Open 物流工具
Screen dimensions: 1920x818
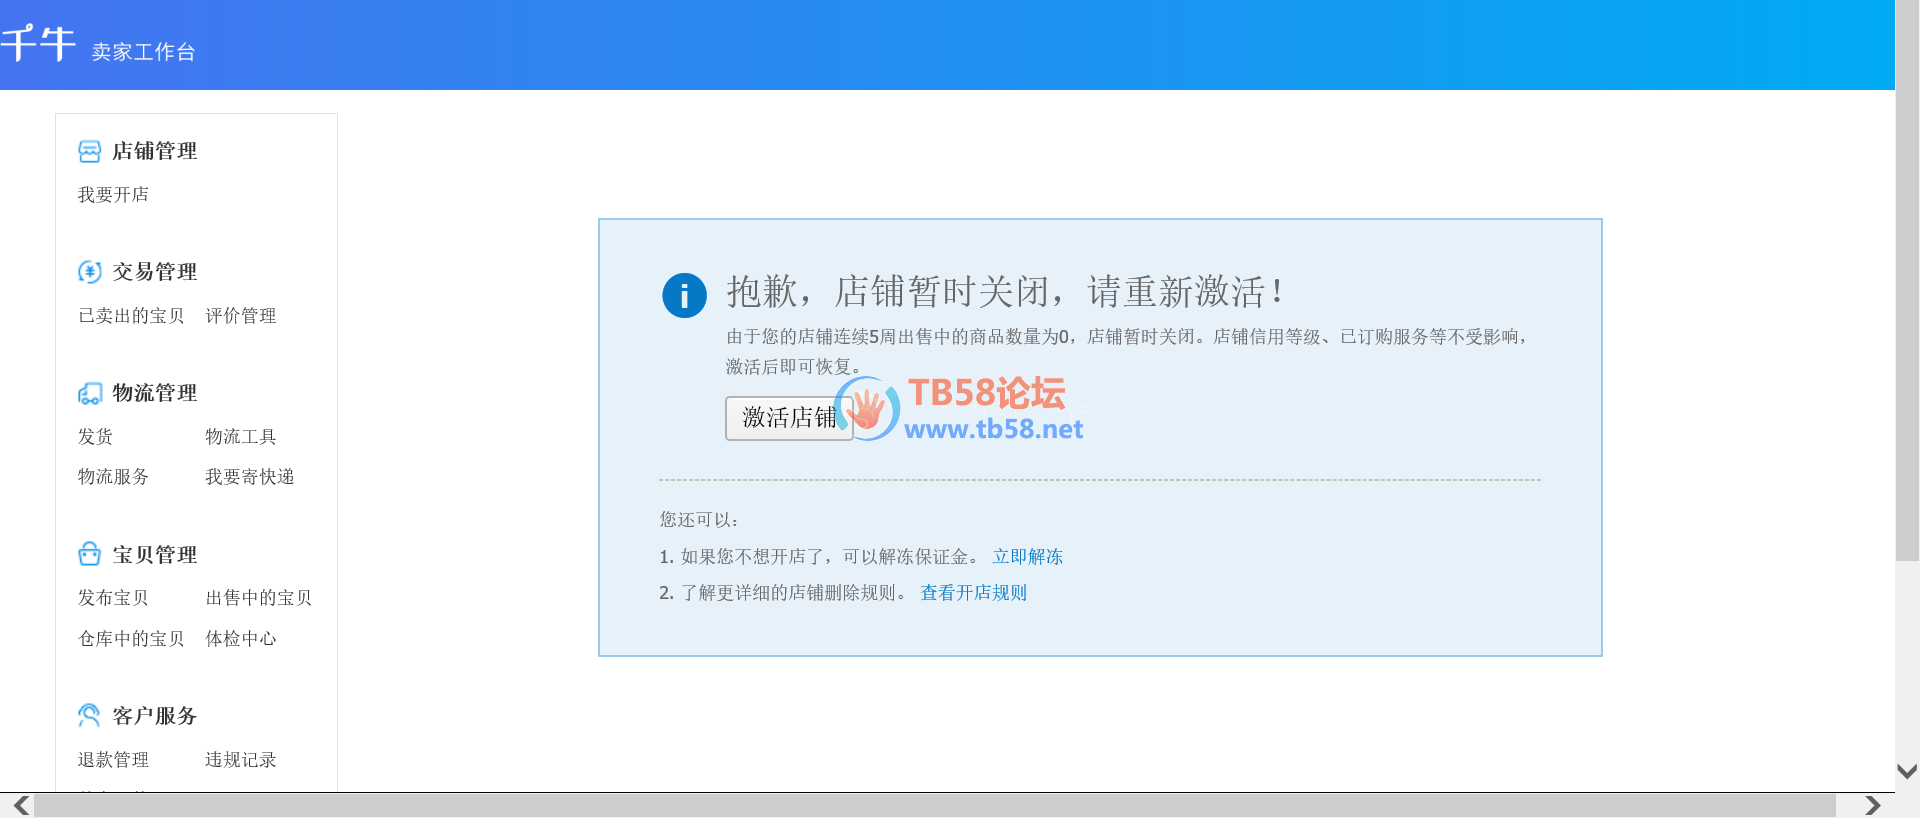coord(241,437)
